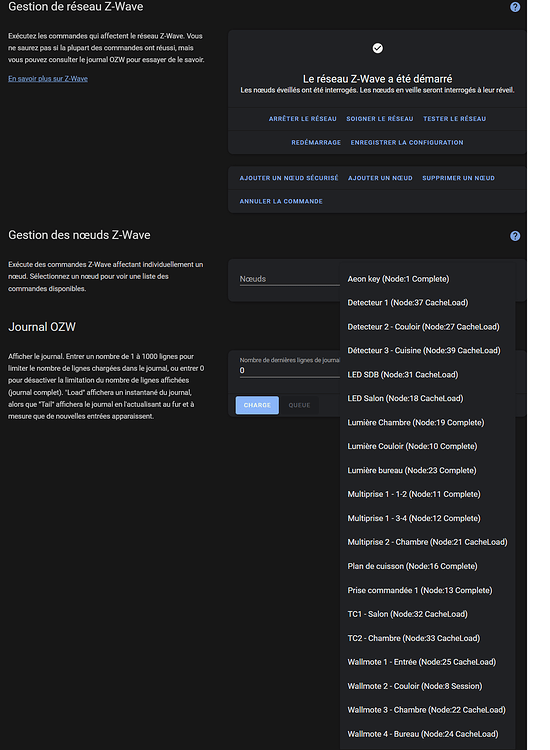
Task: Click REDÉMARRAGE button
Action: (316, 143)
